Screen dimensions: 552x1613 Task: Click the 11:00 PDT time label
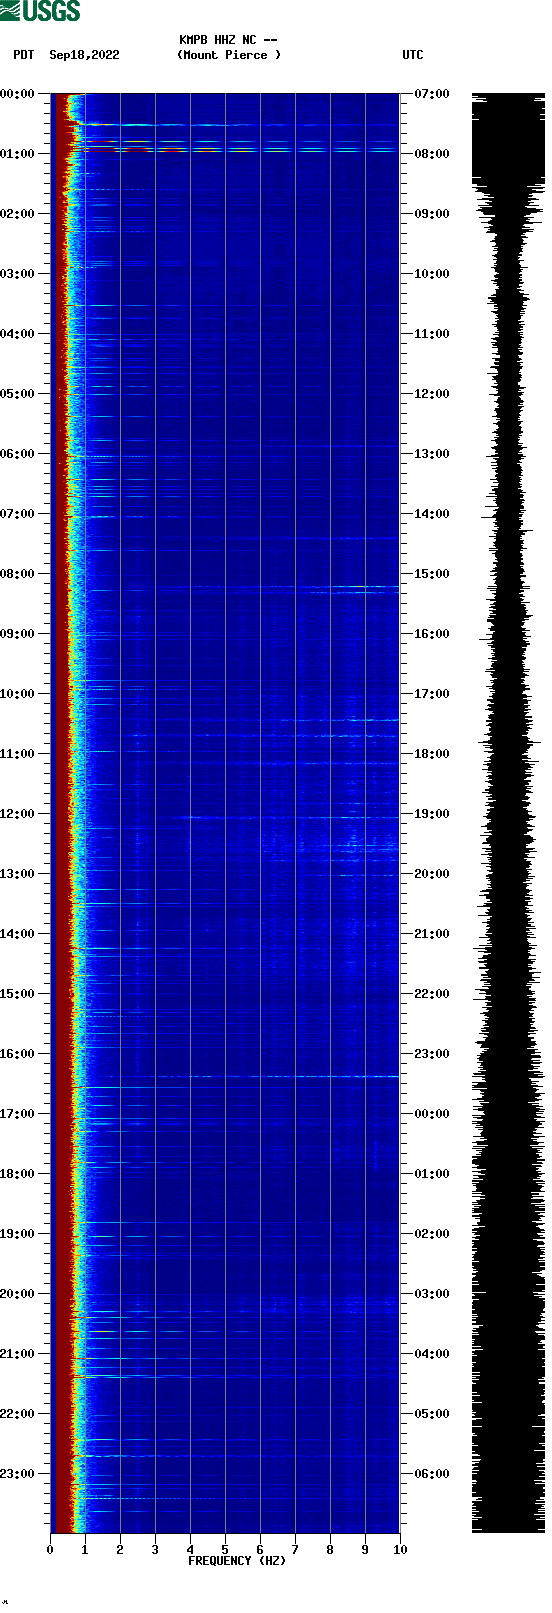point(18,754)
